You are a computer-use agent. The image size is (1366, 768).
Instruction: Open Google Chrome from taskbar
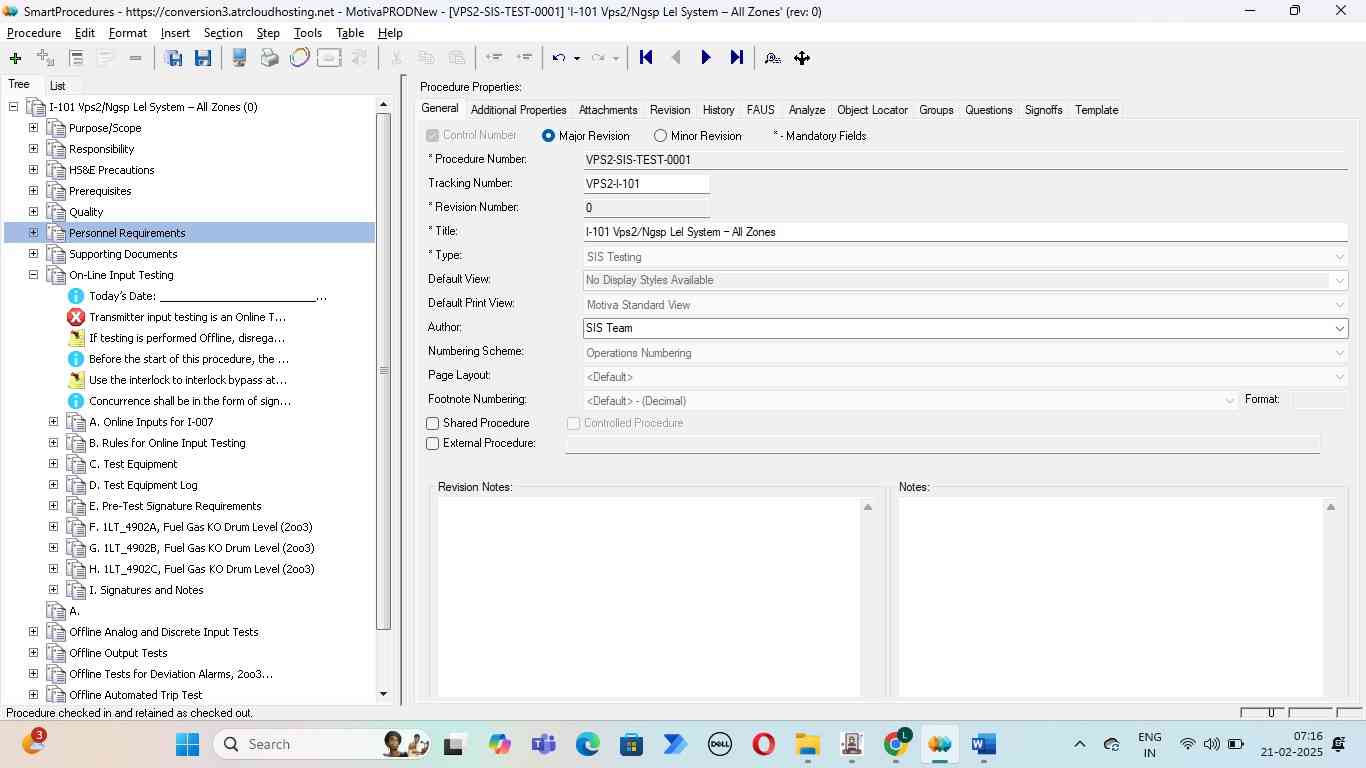point(897,744)
